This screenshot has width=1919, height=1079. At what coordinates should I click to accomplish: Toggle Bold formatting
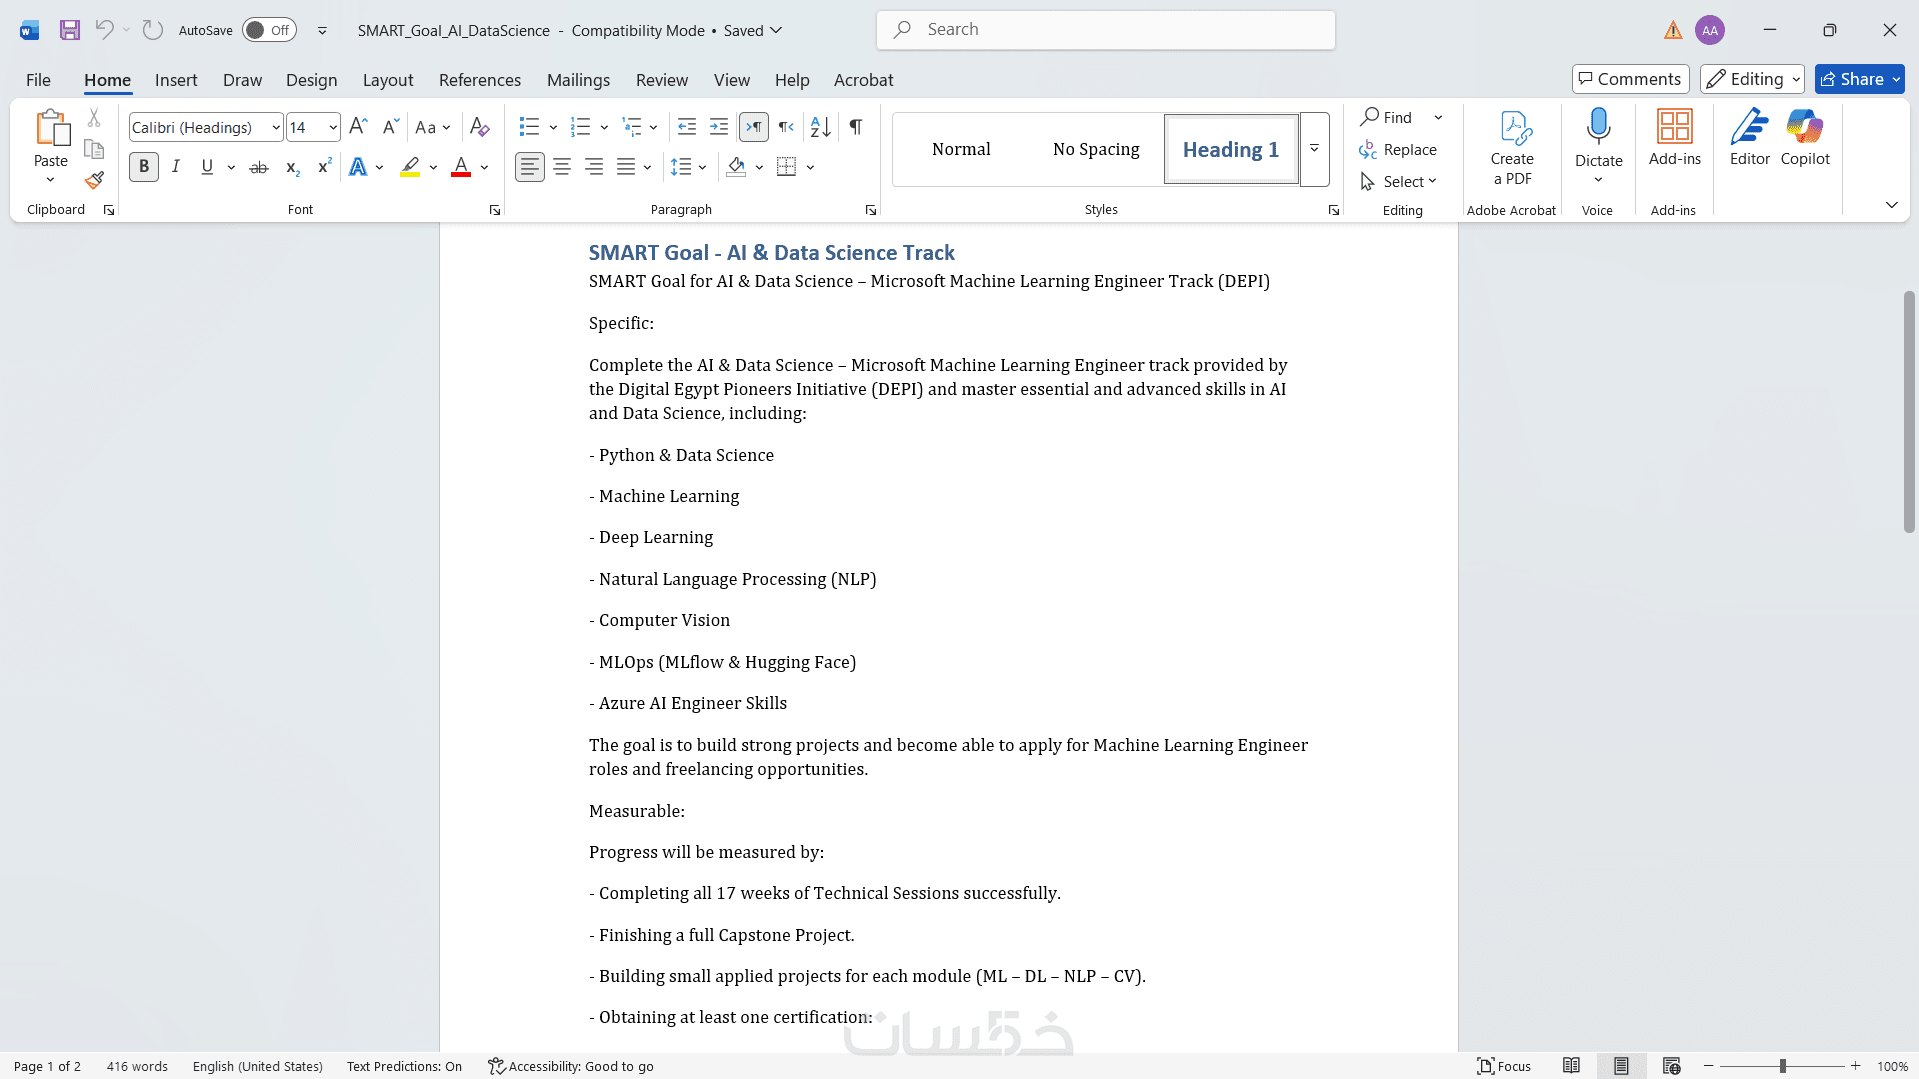(x=144, y=167)
